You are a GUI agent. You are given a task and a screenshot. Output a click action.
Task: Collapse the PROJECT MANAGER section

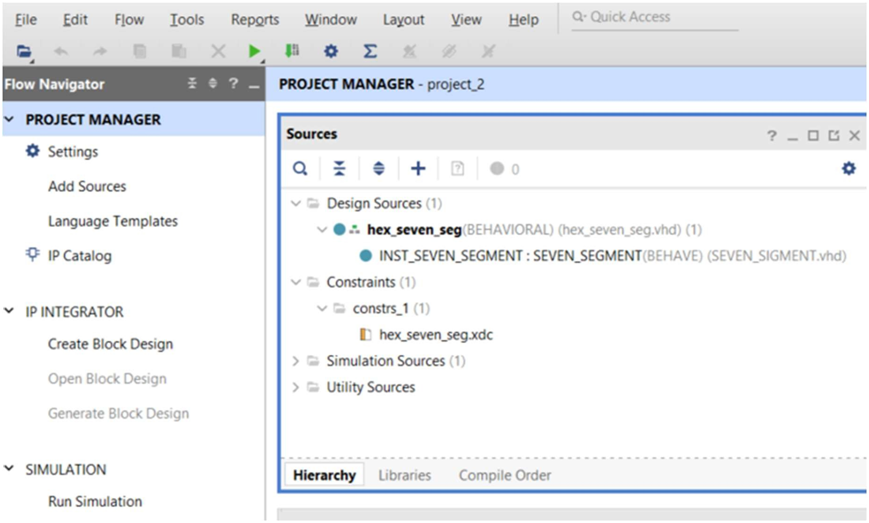[x=10, y=119]
